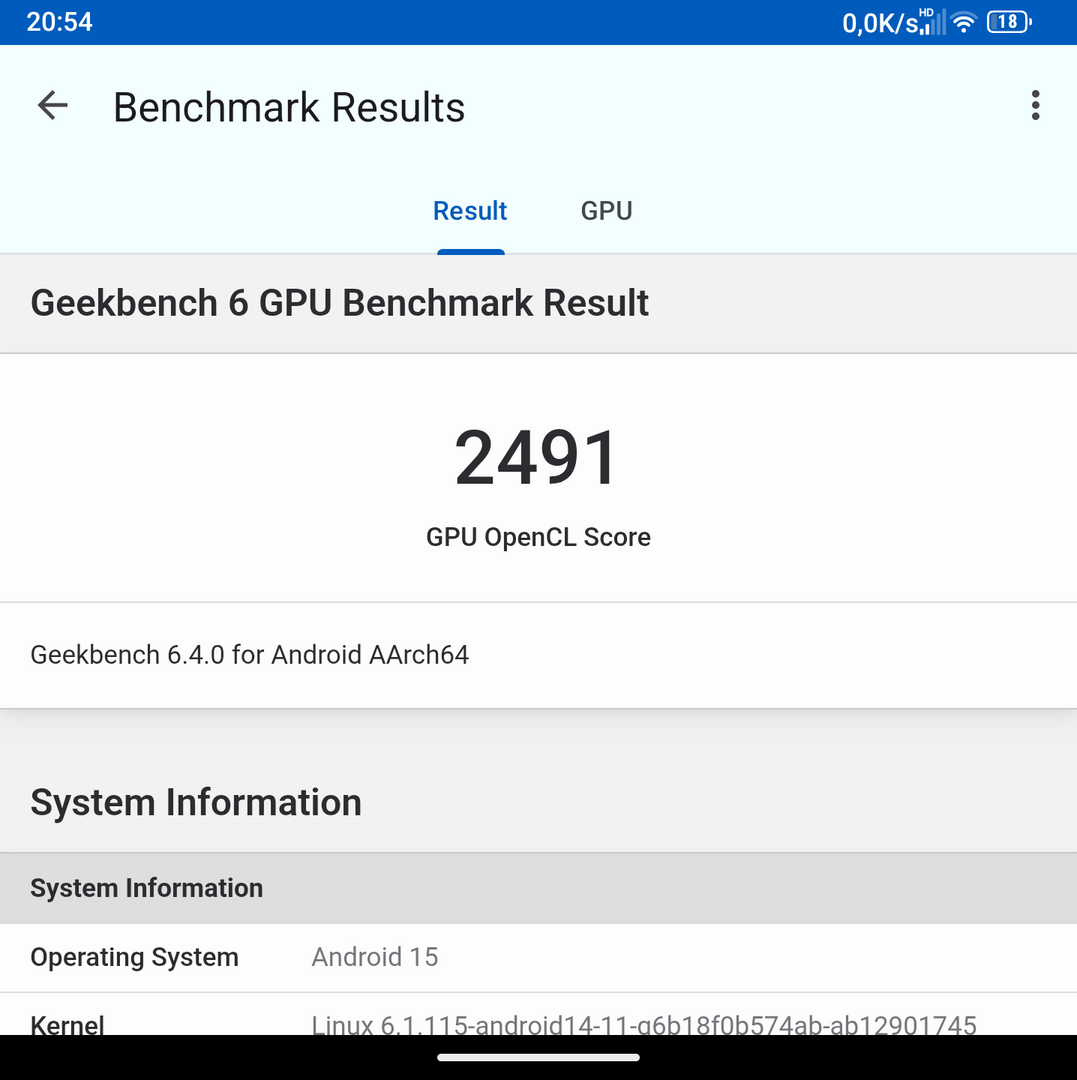Image resolution: width=1077 pixels, height=1080 pixels.
Task: Tap the Linux kernel version value
Action: [644, 1024]
